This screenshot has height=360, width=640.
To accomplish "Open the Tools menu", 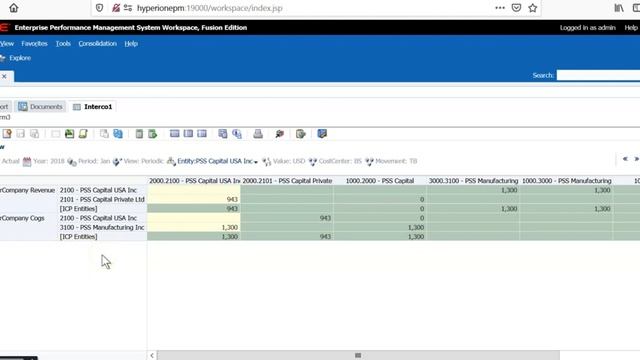I will point(63,44).
